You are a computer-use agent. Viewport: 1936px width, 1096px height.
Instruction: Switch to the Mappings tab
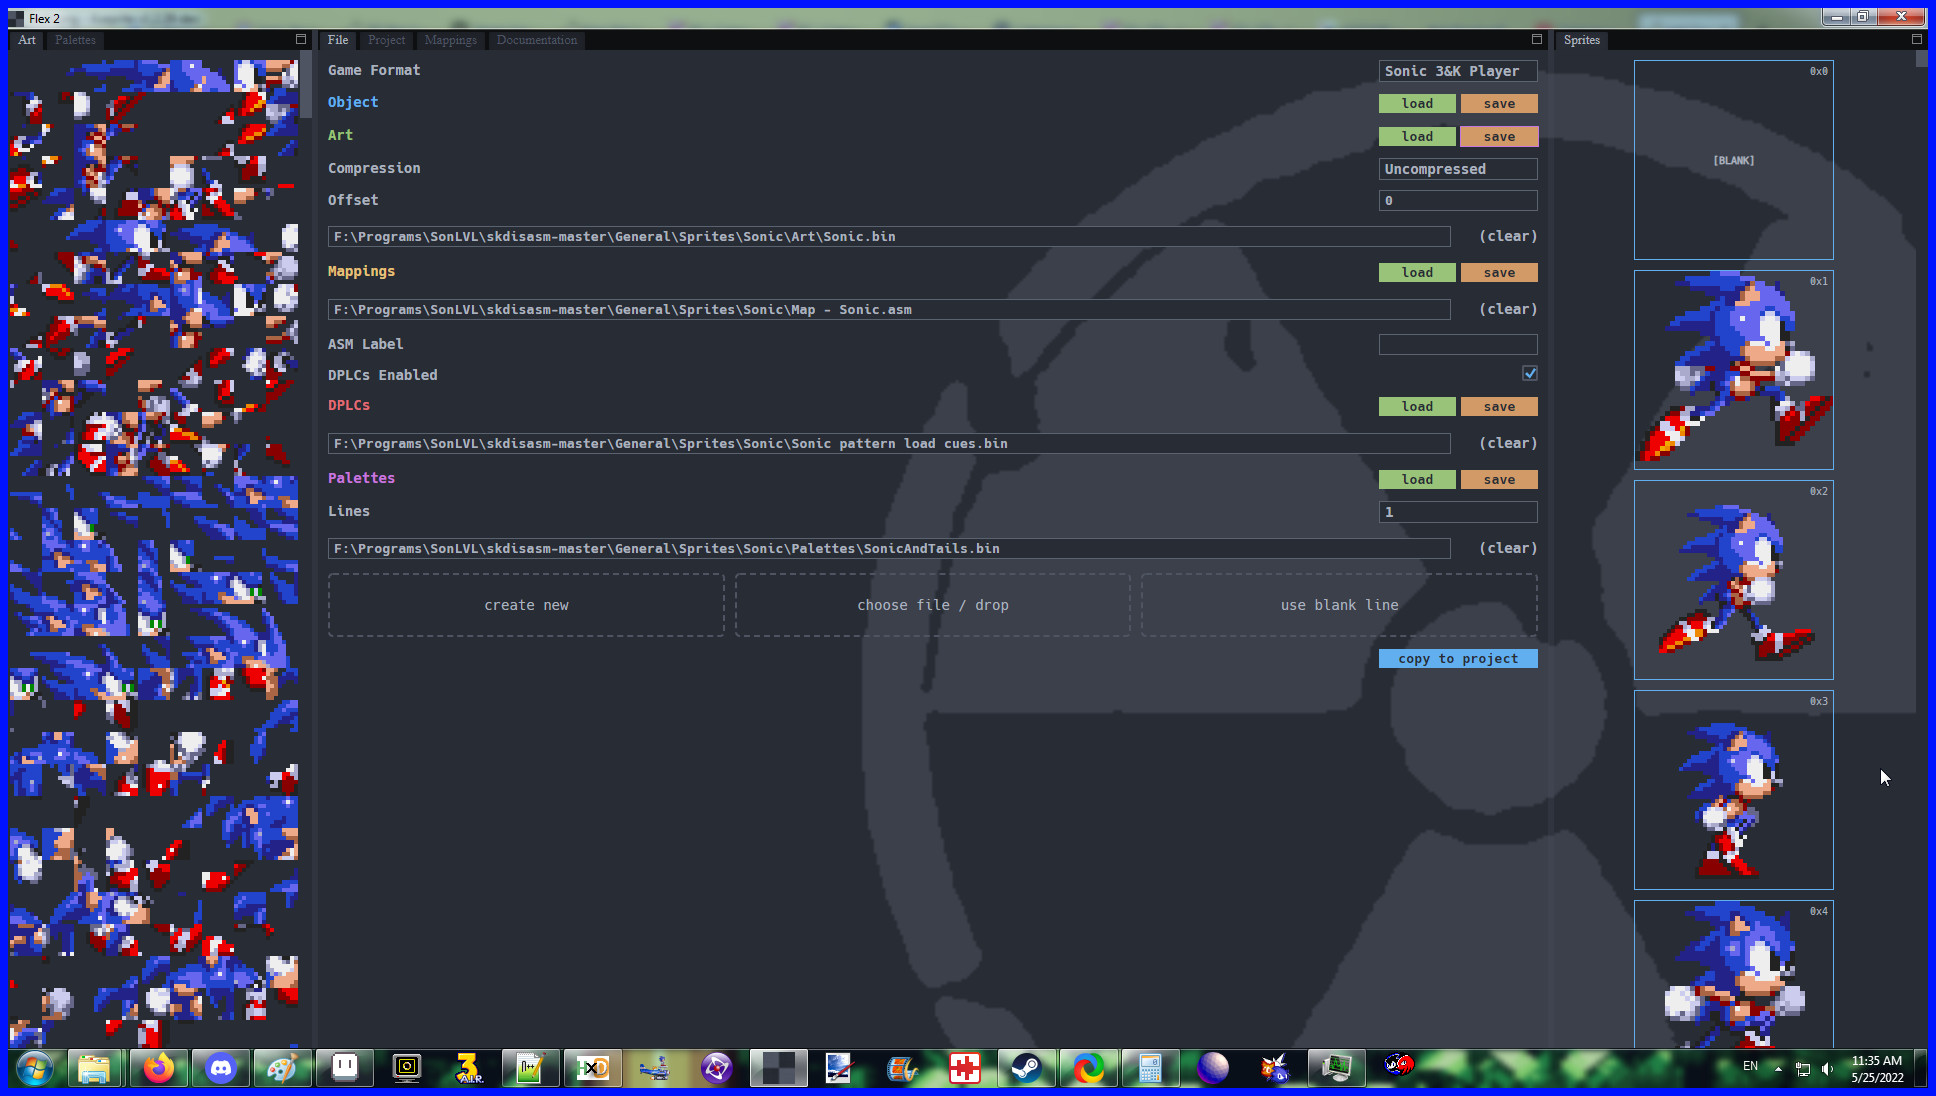coord(450,40)
